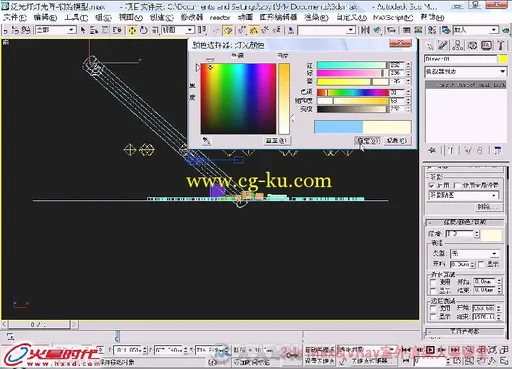Click Go to End playback button
The height and width of the screenshot is (369, 512).
pos(455,350)
